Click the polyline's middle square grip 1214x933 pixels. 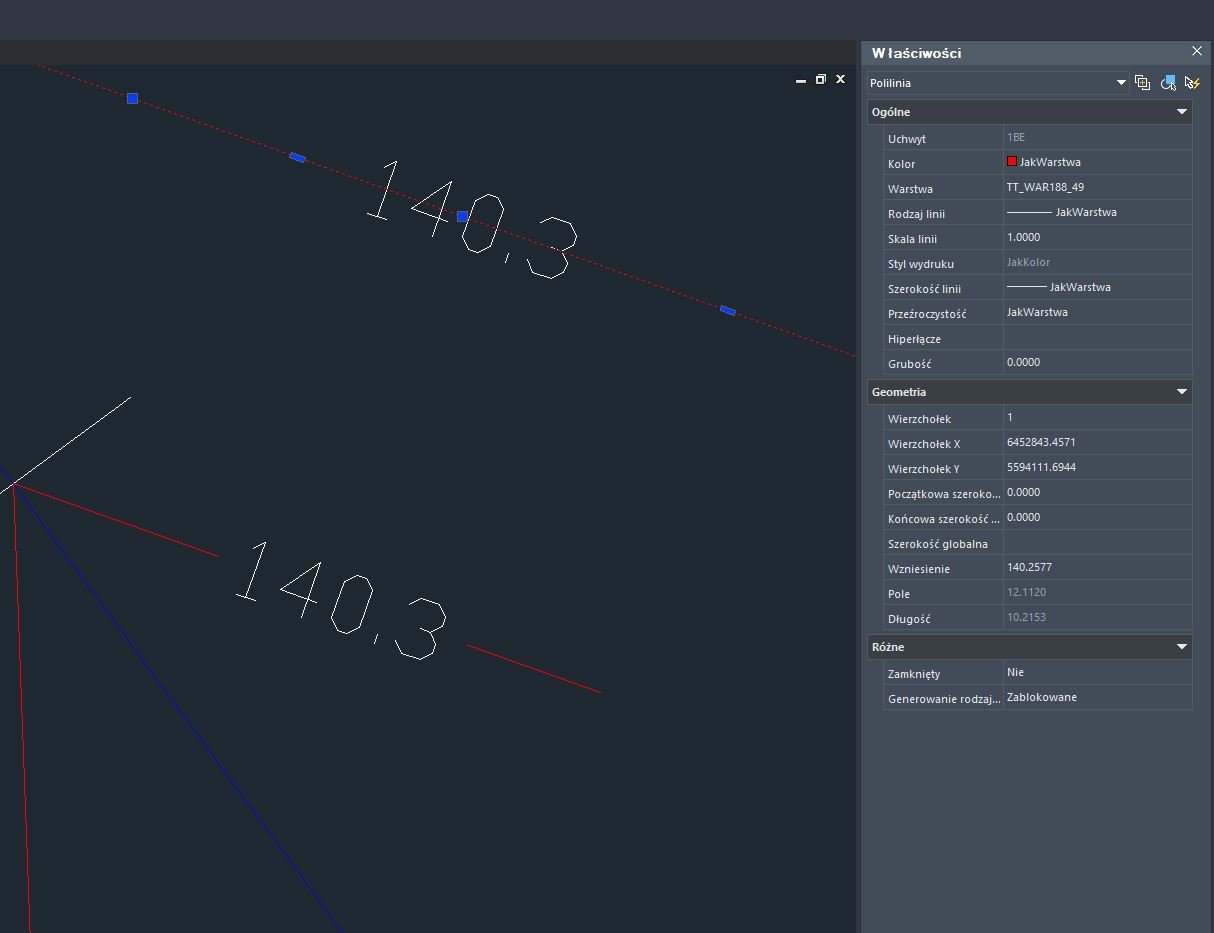[x=462, y=216]
